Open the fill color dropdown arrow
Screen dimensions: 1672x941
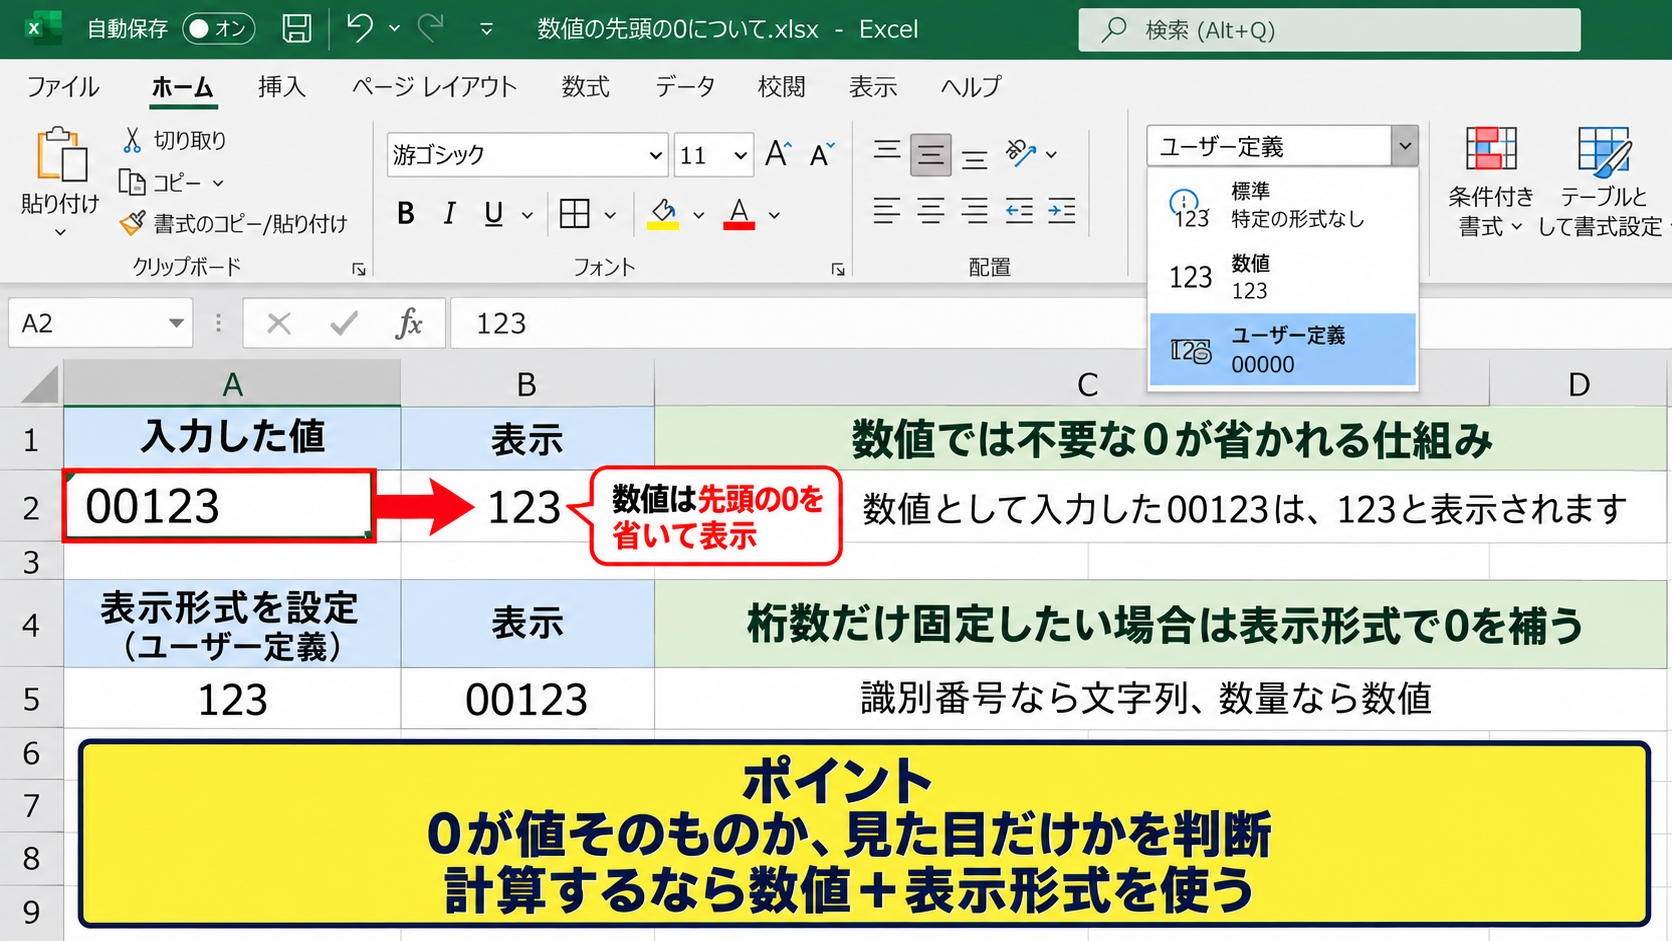[698, 214]
